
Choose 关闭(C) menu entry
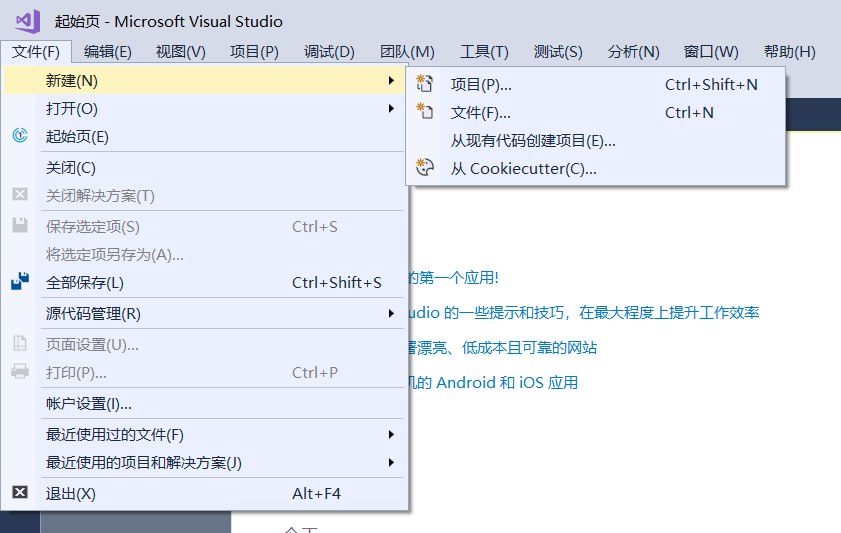pyautogui.click(x=204, y=168)
